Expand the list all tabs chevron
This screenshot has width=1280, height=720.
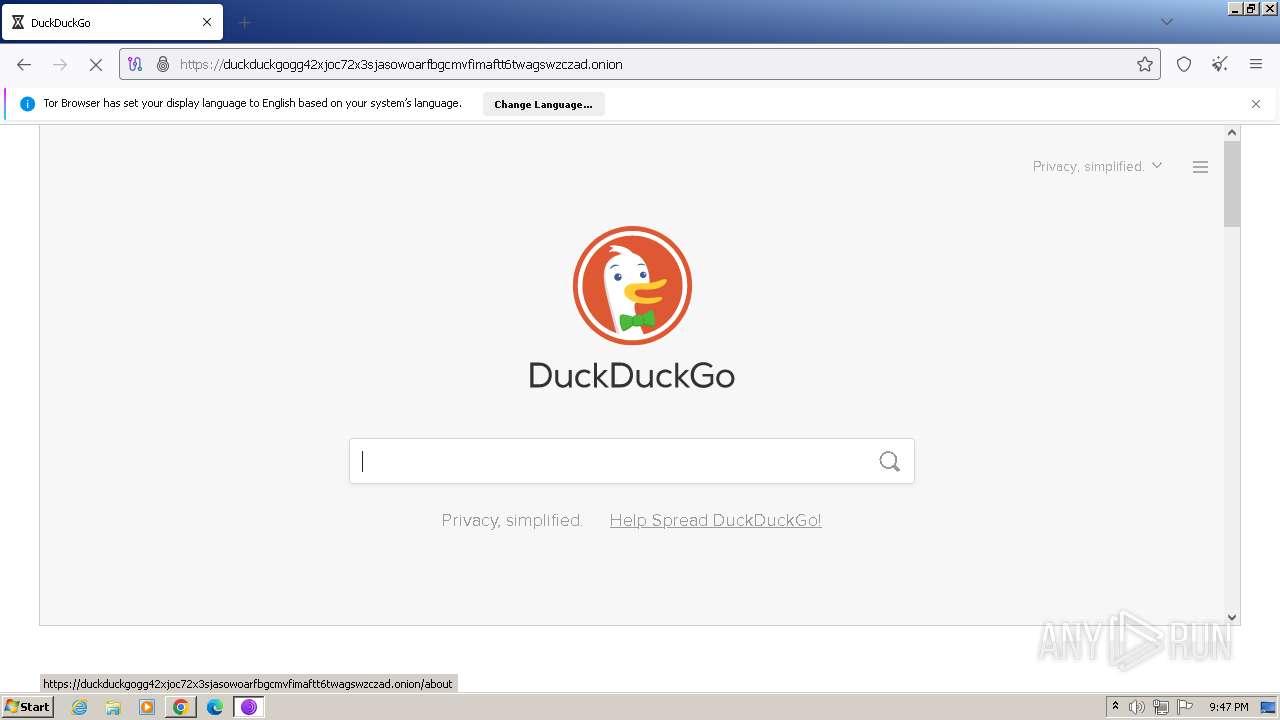click(x=1166, y=22)
